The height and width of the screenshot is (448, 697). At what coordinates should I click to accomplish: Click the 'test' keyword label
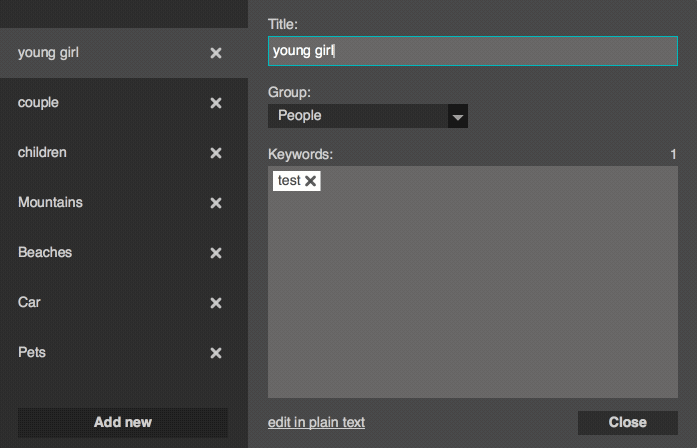[x=289, y=181]
